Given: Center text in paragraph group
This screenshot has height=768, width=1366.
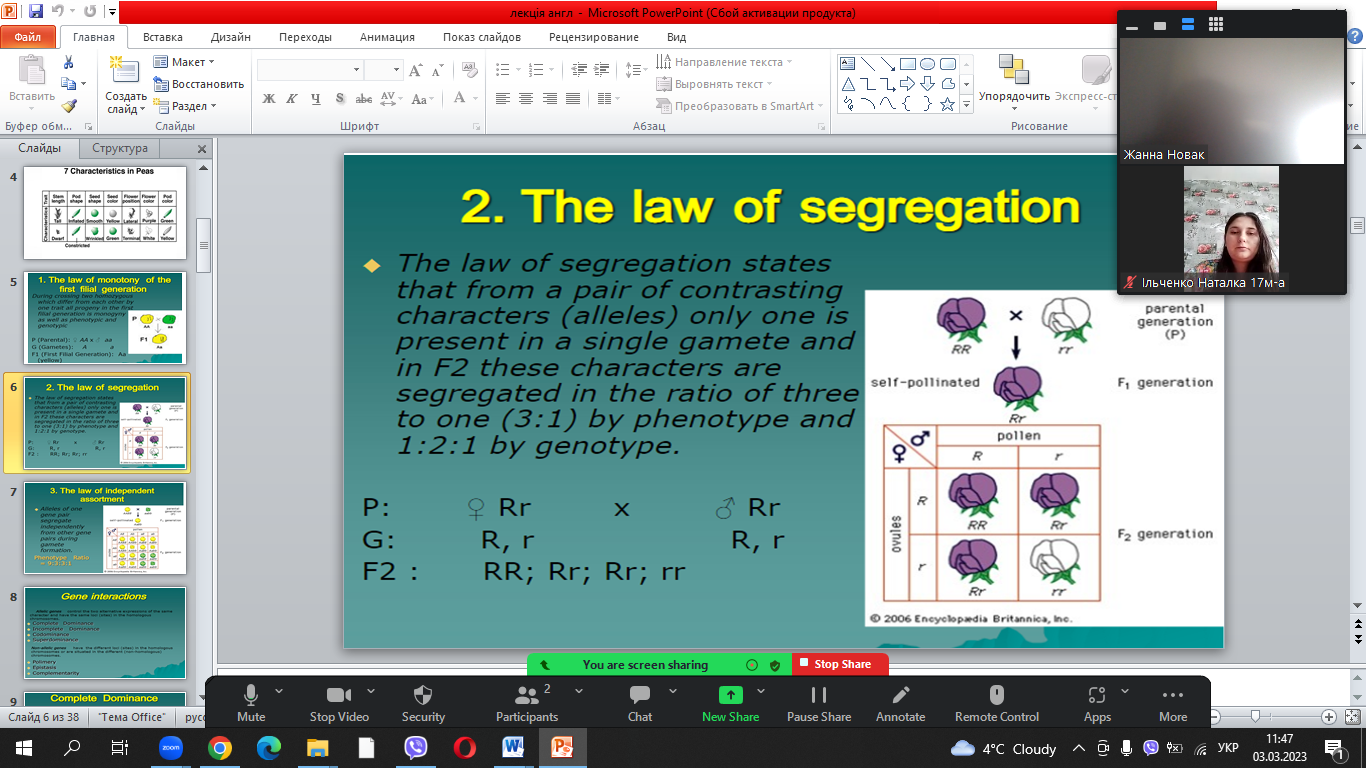Looking at the screenshot, I should point(525,98).
